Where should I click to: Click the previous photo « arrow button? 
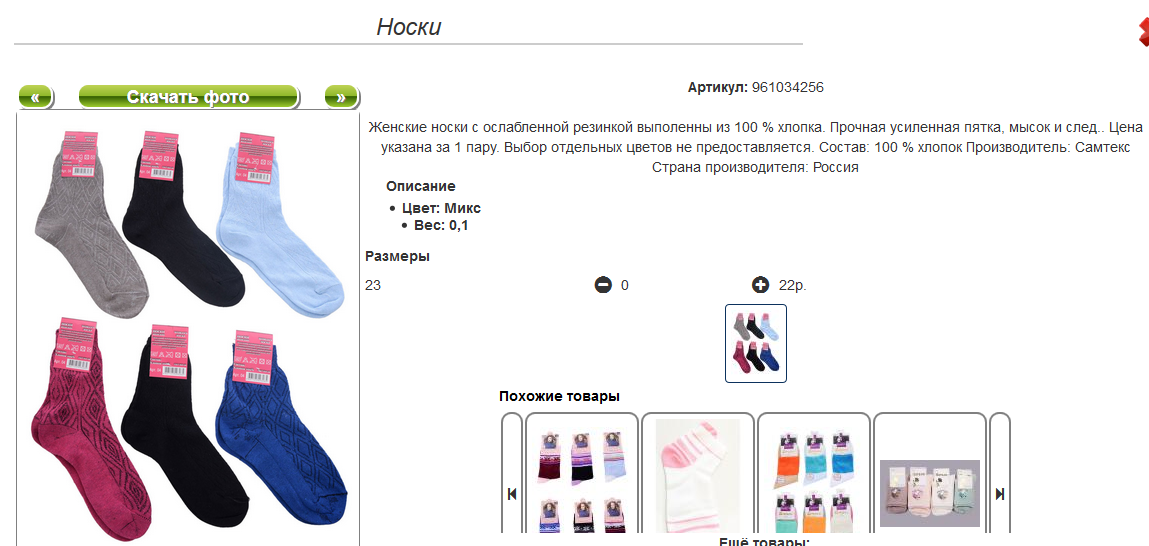[35, 97]
